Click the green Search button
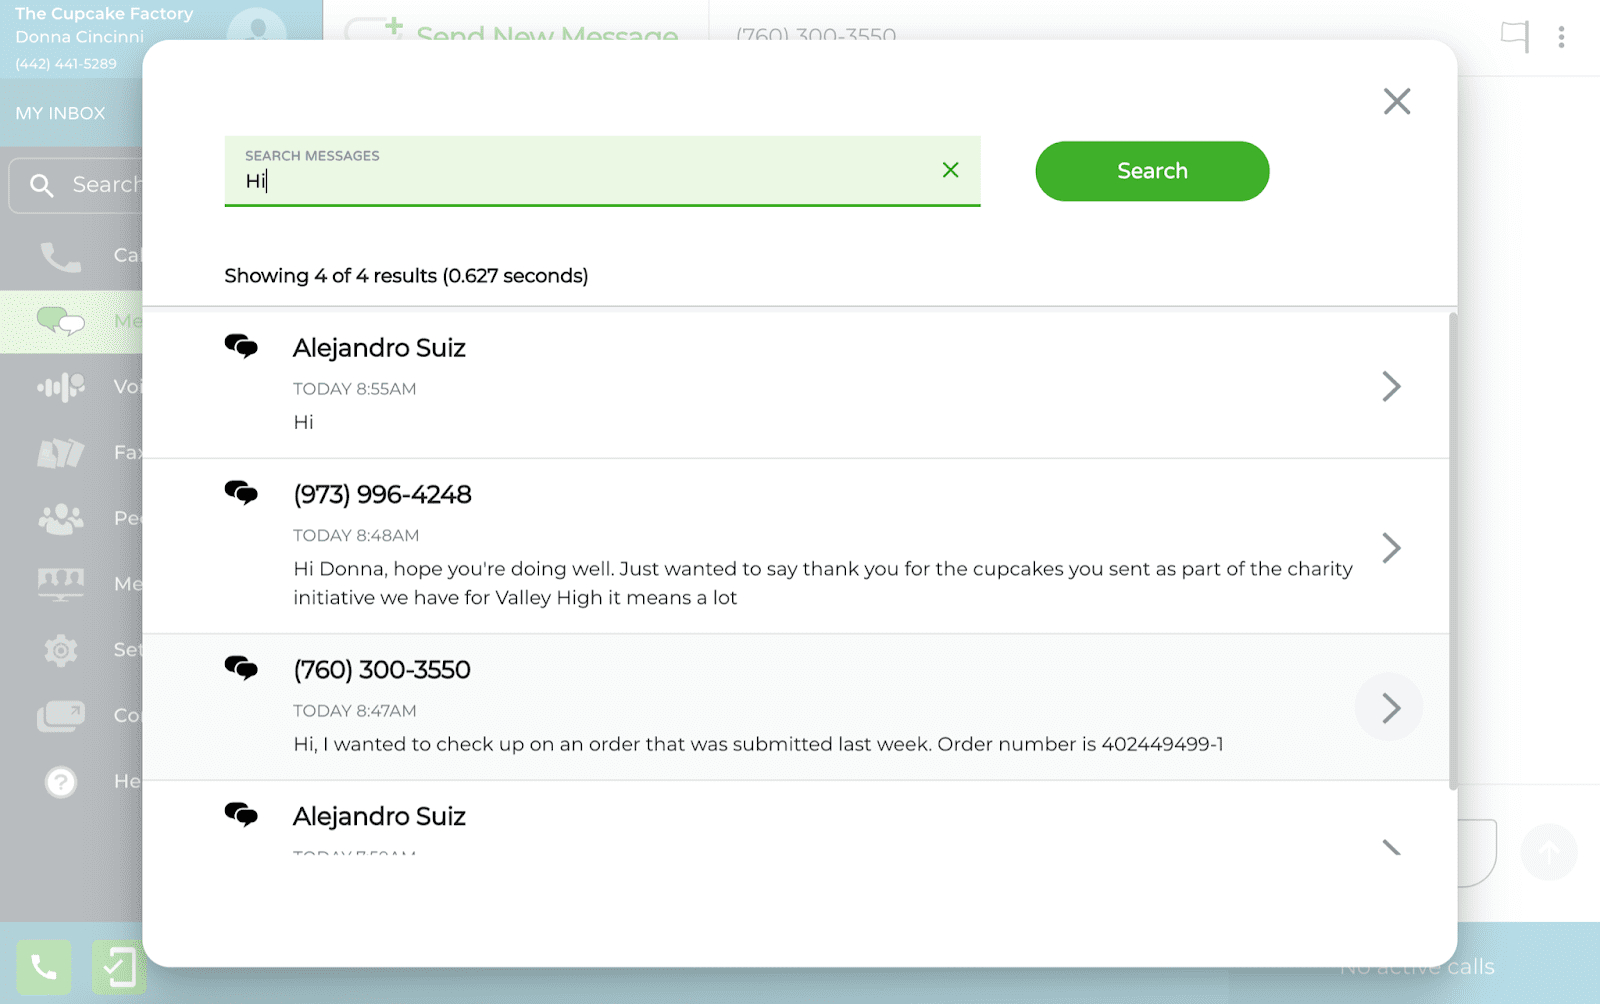Viewport: 1600px width, 1004px height. [x=1152, y=171]
